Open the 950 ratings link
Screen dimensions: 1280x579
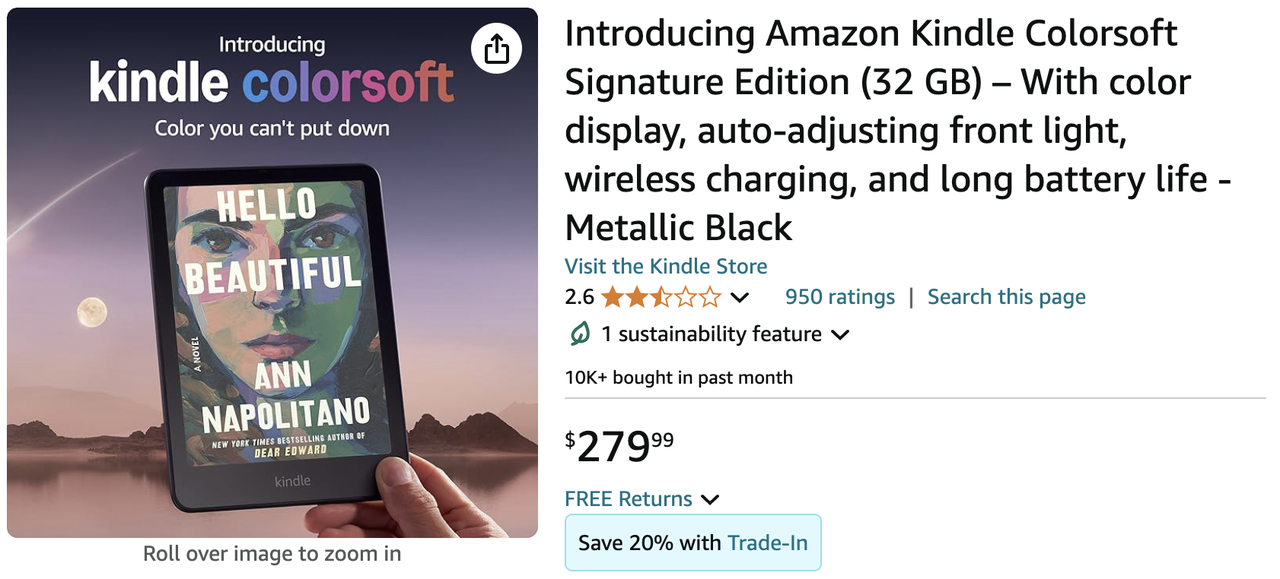(x=840, y=297)
